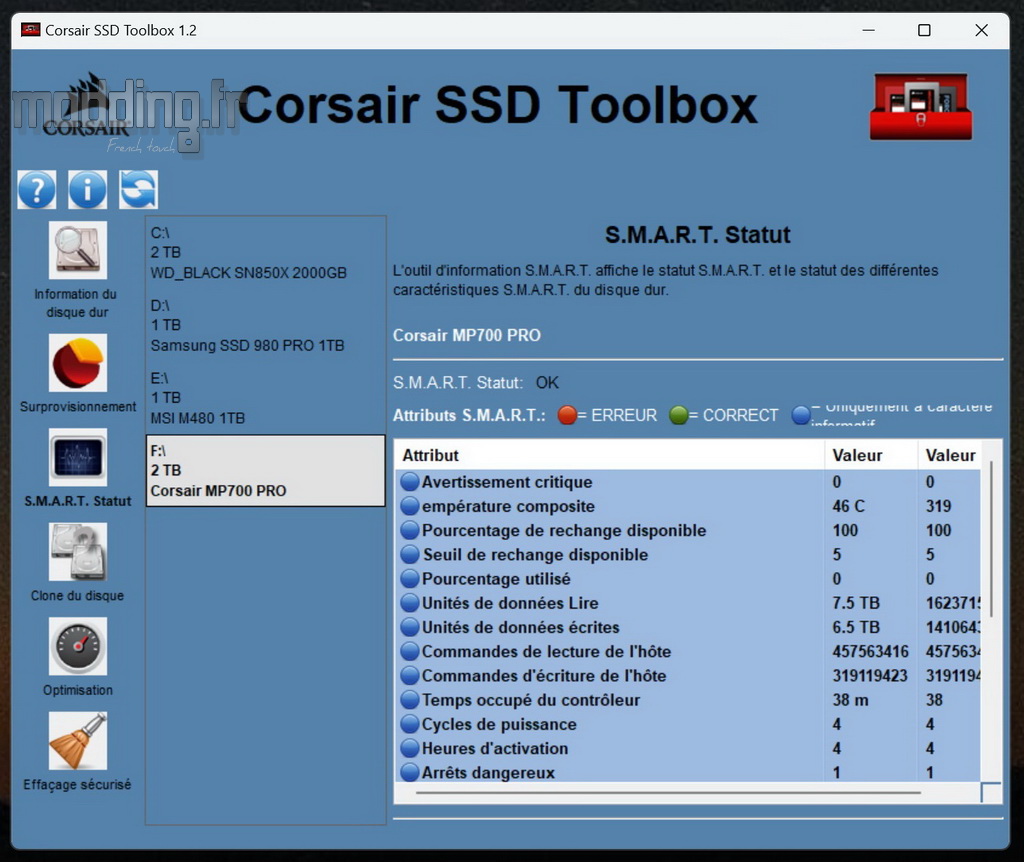Screen dimensions: 1024x862
Task: Click the blue status dot beside Cycles de puissance
Action: coord(409,724)
